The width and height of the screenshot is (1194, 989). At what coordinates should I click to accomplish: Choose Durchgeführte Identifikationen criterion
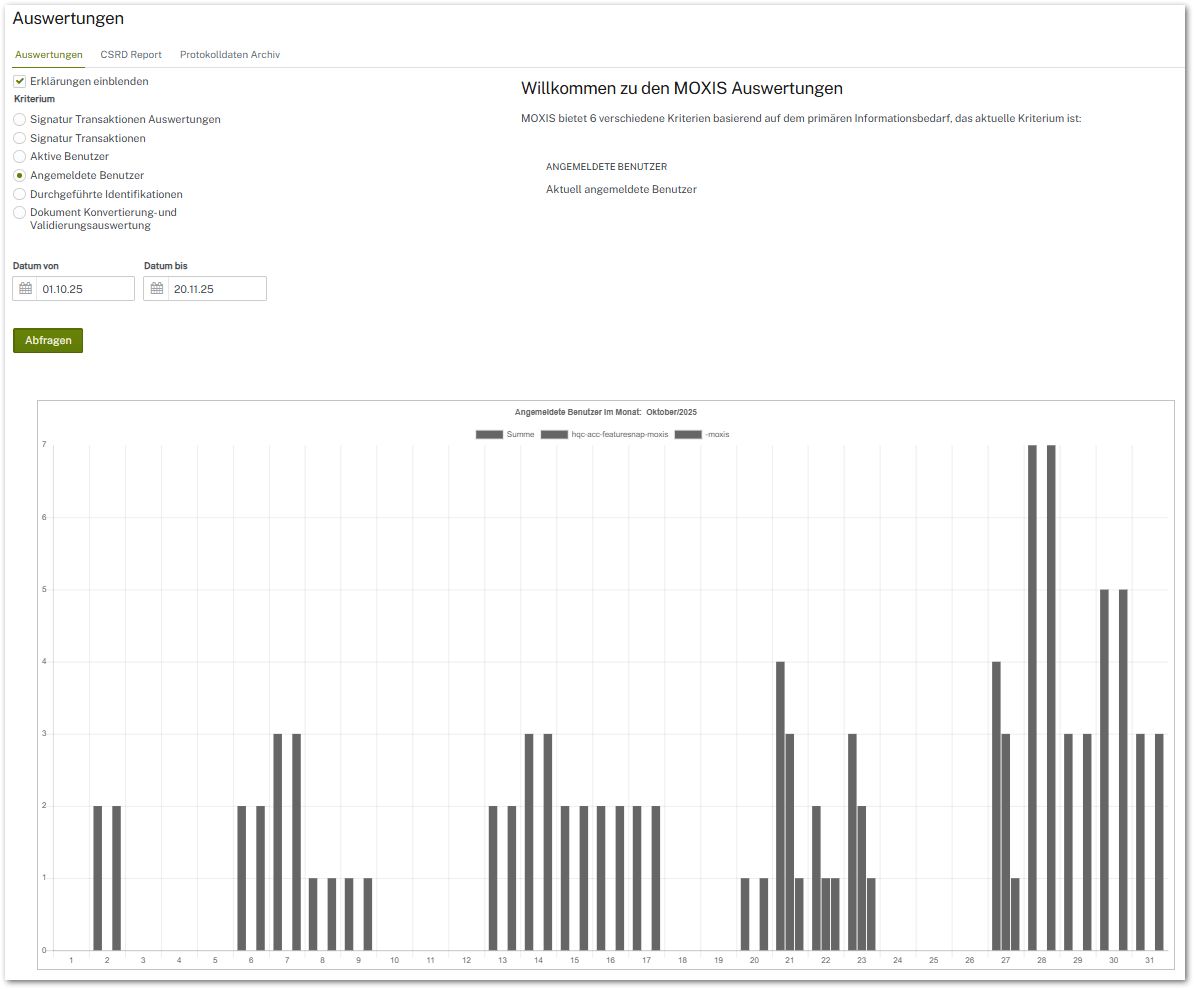click(x=20, y=194)
